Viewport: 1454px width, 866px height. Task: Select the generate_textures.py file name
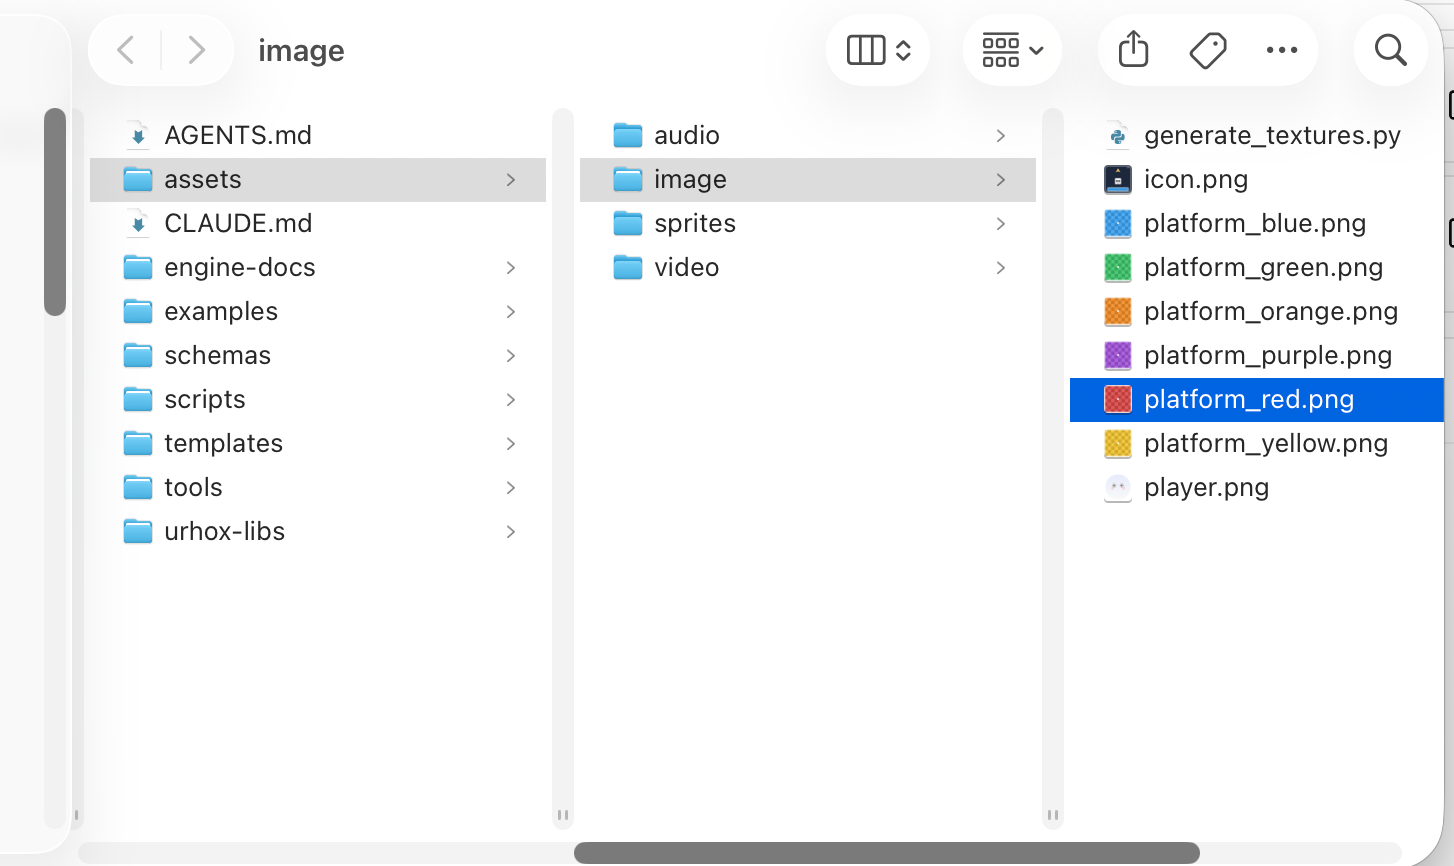(1272, 135)
